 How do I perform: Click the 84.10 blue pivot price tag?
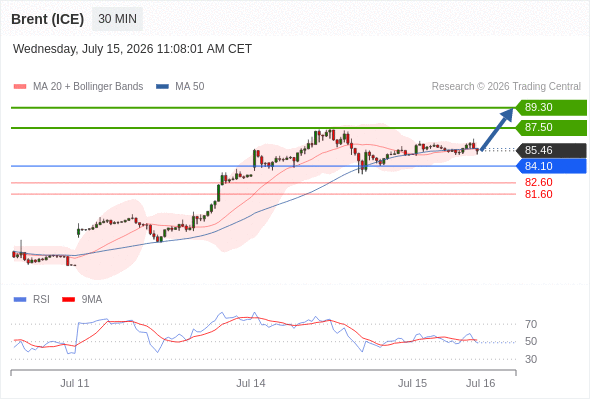[551, 166]
